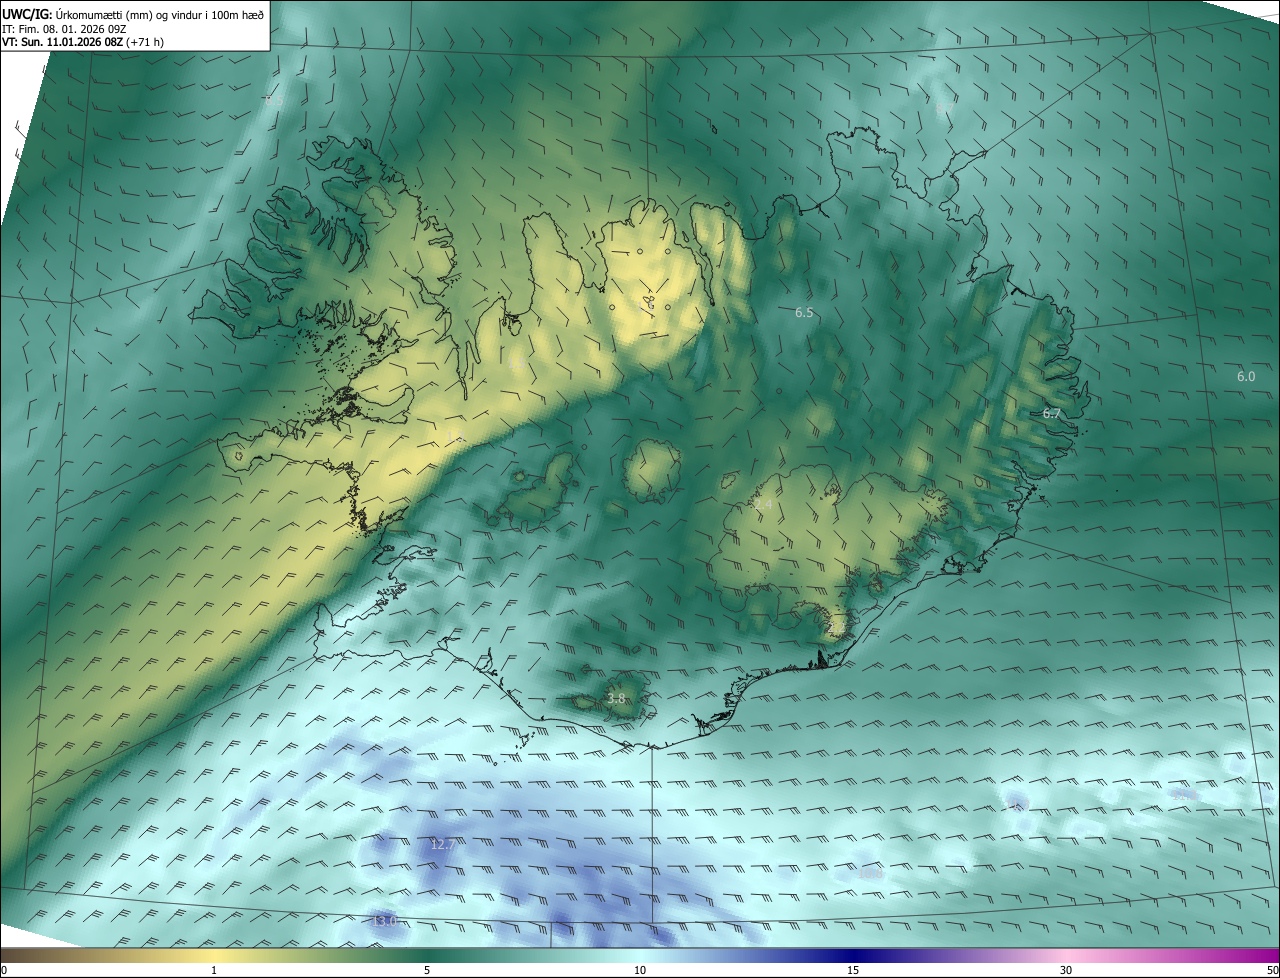Click the color scale tick label 1
This screenshot has width=1280, height=978.
(x=214, y=970)
